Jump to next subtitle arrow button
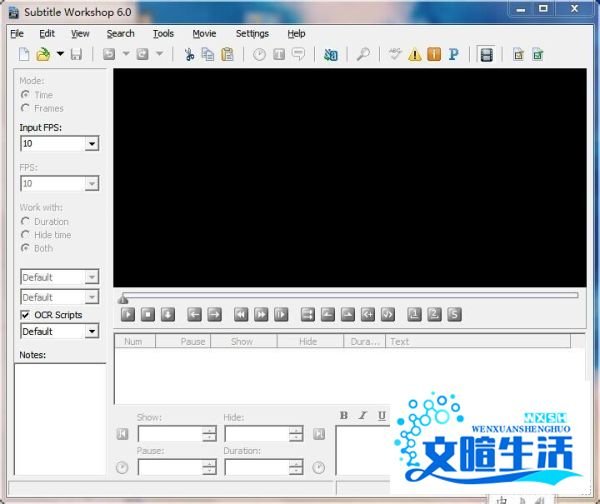This screenshot has height=504, width=600. (214, 315)
